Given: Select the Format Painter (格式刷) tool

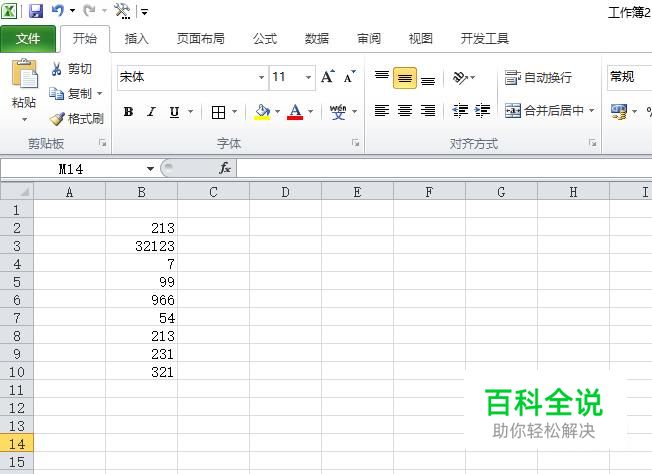Looking at the screenshot, I should click(x=77, y=118).
